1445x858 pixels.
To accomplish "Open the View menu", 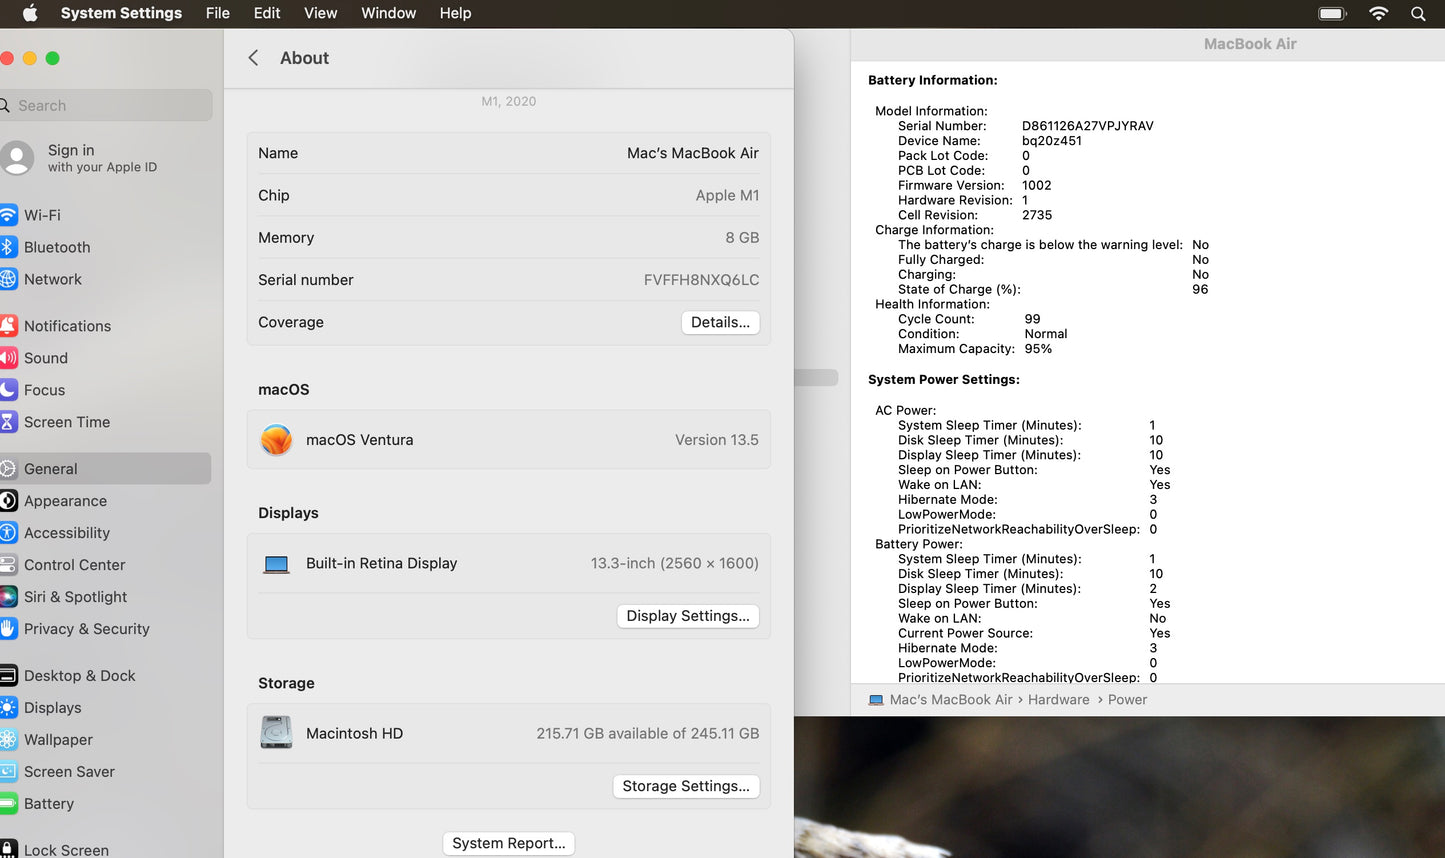I will tap(320, 13).
